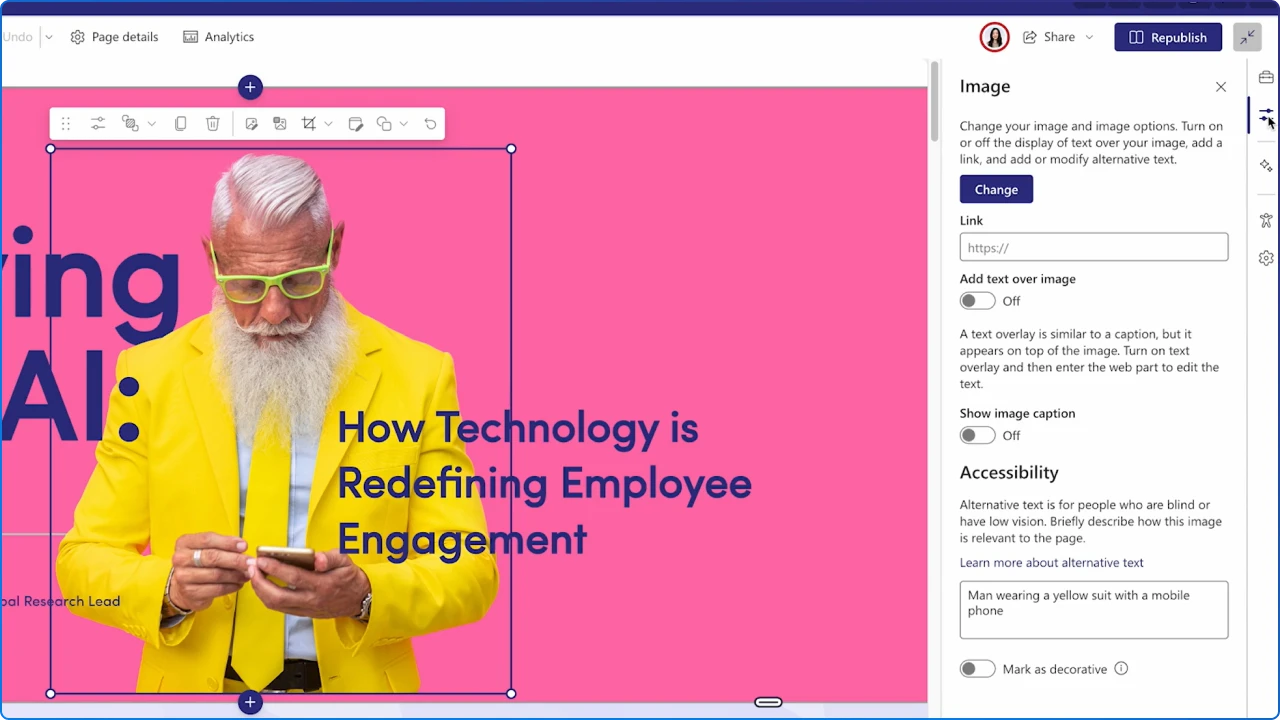Duplicate the image web part

tap(180, 123)
